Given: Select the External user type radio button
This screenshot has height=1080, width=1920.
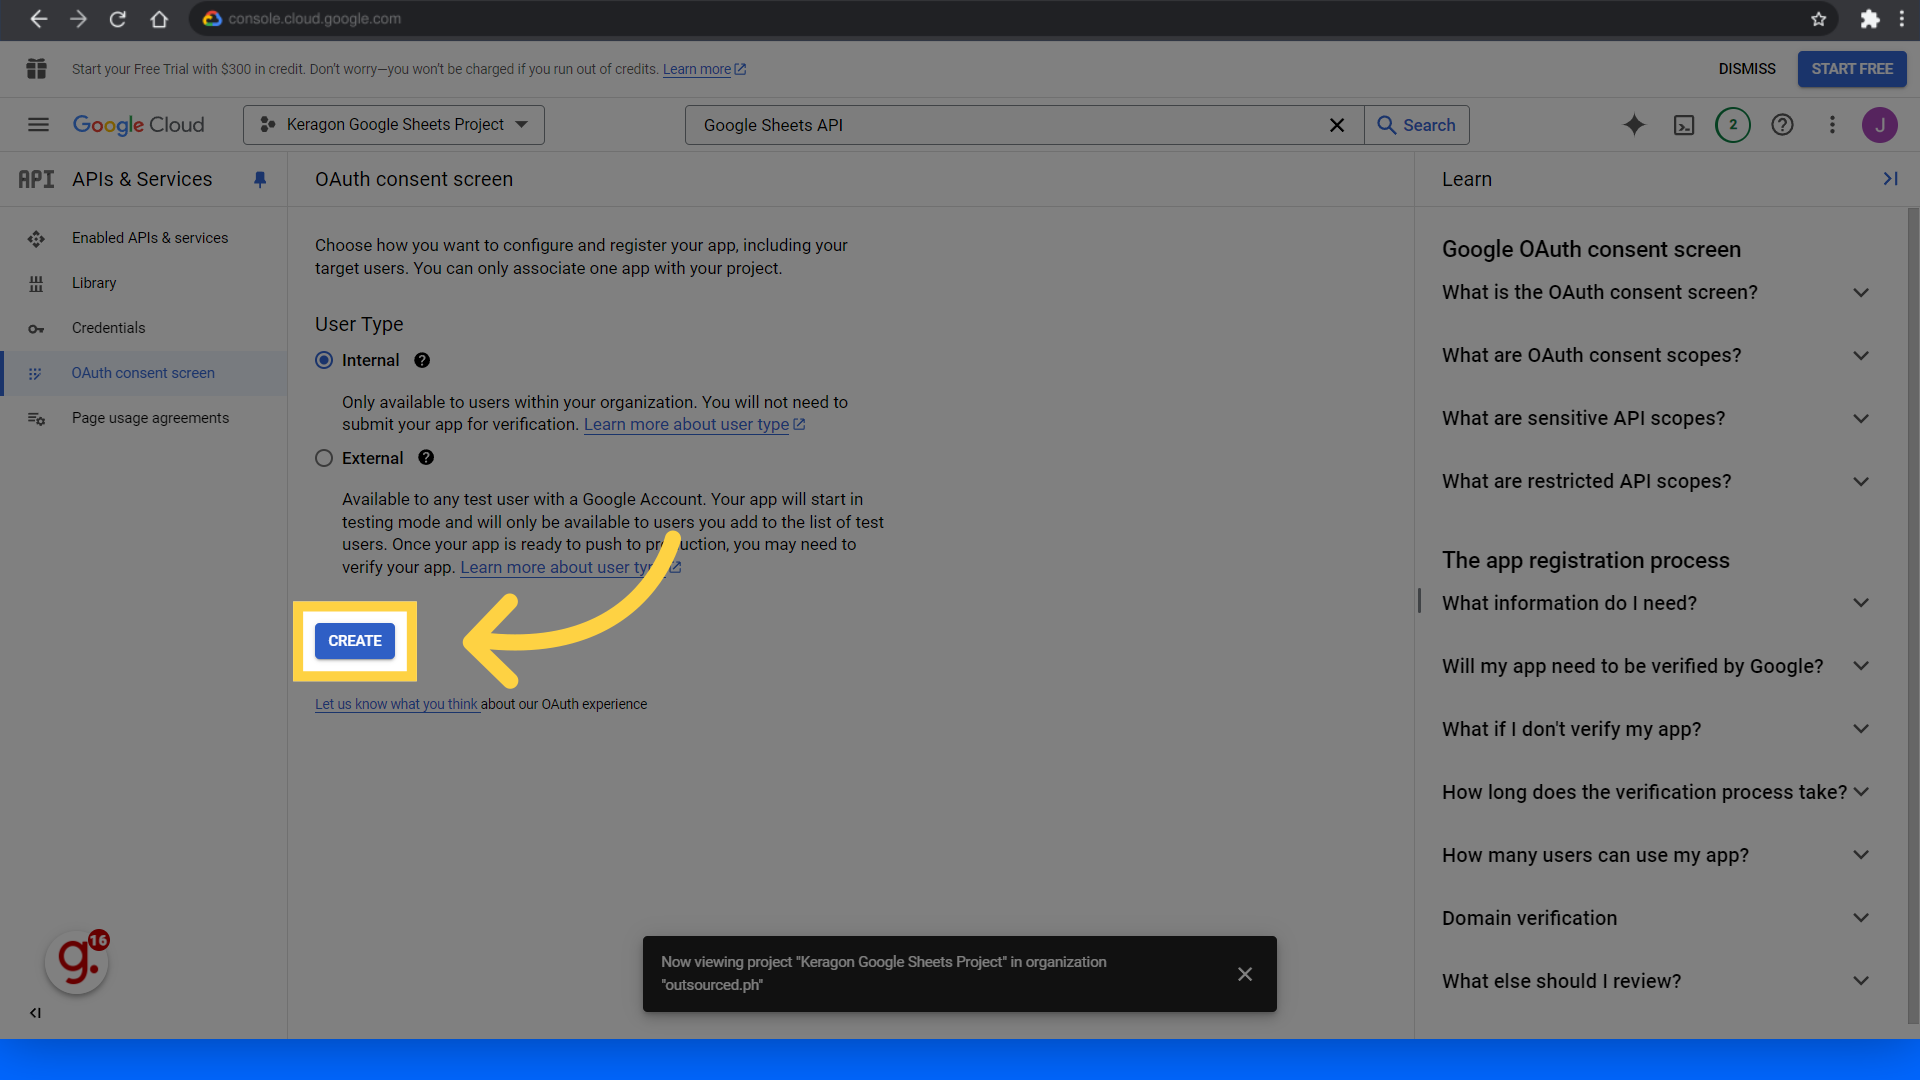Looking at the screenshot, I should (x=324, y=458).
